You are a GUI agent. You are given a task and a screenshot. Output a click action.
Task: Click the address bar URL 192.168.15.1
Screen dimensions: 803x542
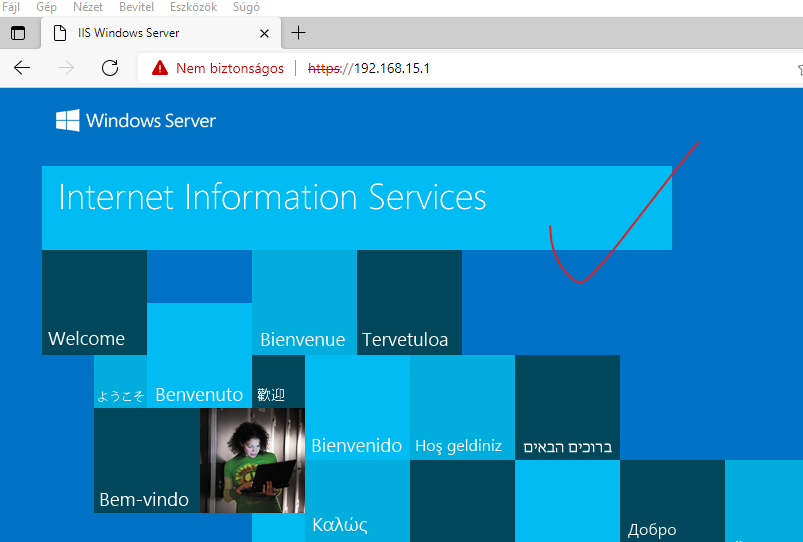pos(369,68)
